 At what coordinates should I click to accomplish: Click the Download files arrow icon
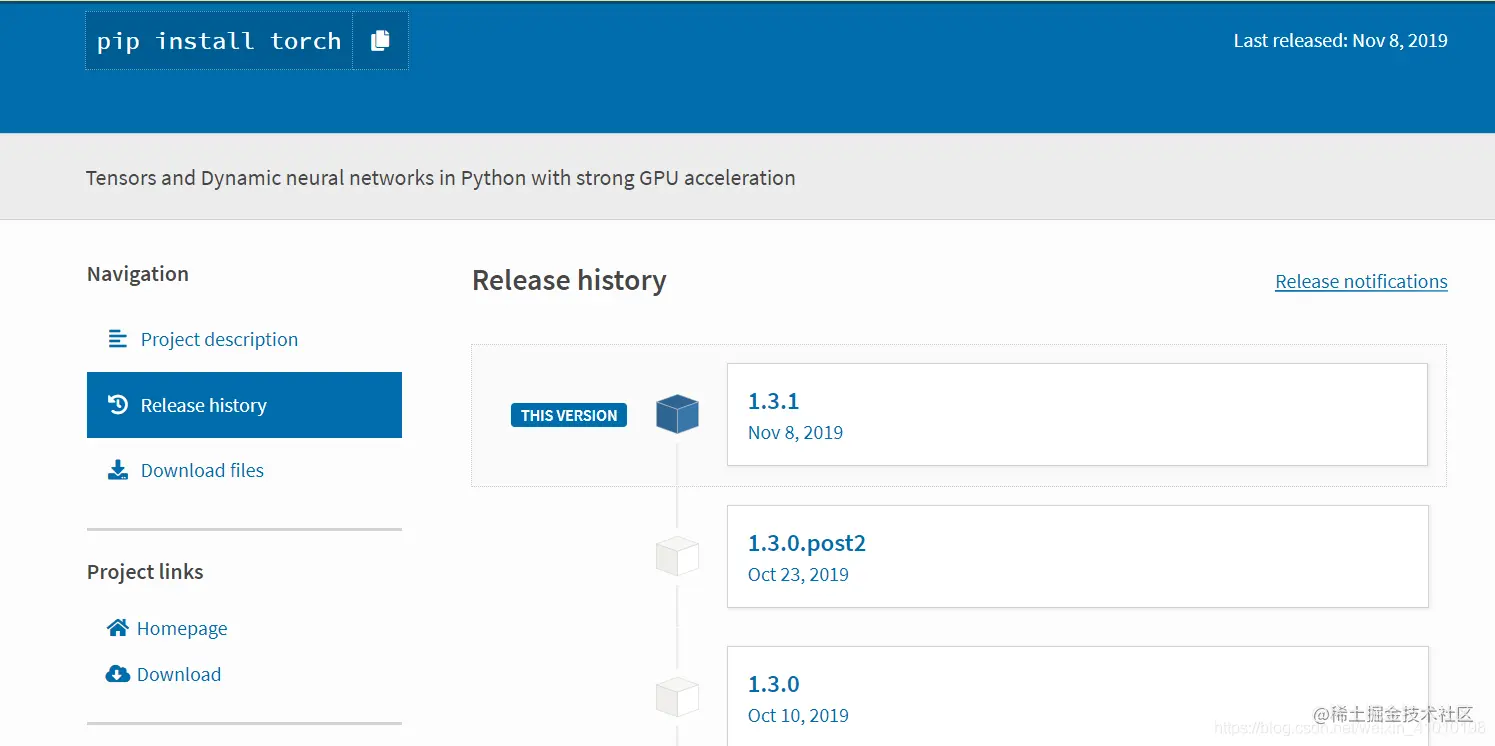tap(118, 470)
